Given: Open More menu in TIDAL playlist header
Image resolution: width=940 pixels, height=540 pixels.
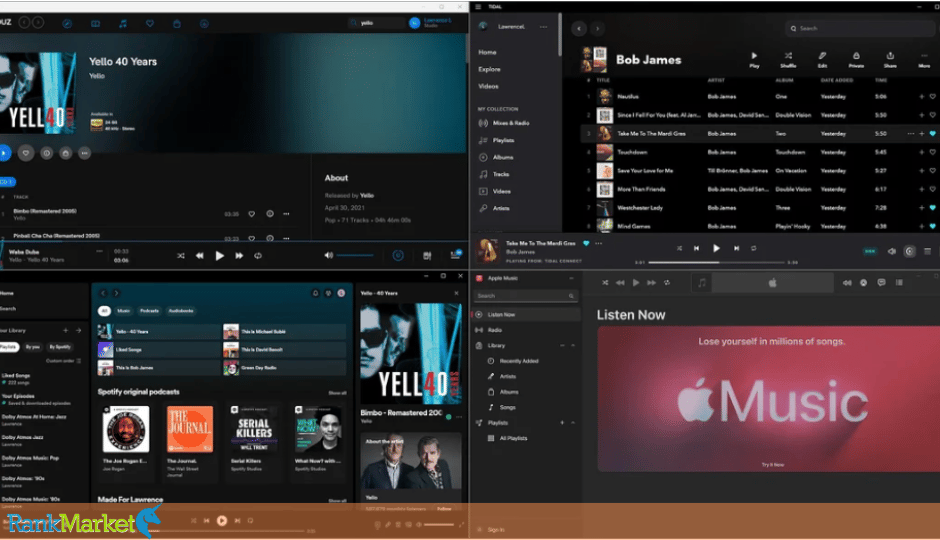Looking at the screenshot, I should coord(924,59).
